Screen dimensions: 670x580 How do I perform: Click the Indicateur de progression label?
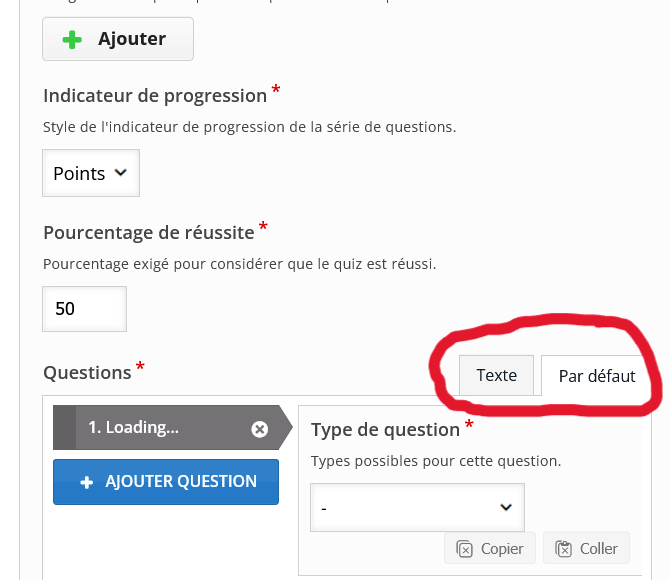(155, 96)
